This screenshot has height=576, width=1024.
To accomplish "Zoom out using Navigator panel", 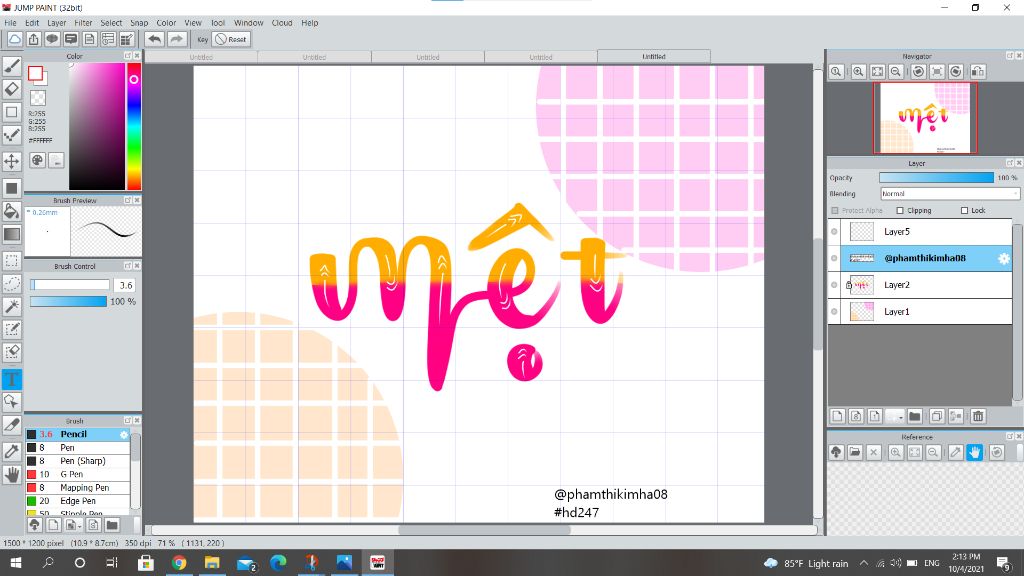I will pyautogui.click(x=896, y=72).
